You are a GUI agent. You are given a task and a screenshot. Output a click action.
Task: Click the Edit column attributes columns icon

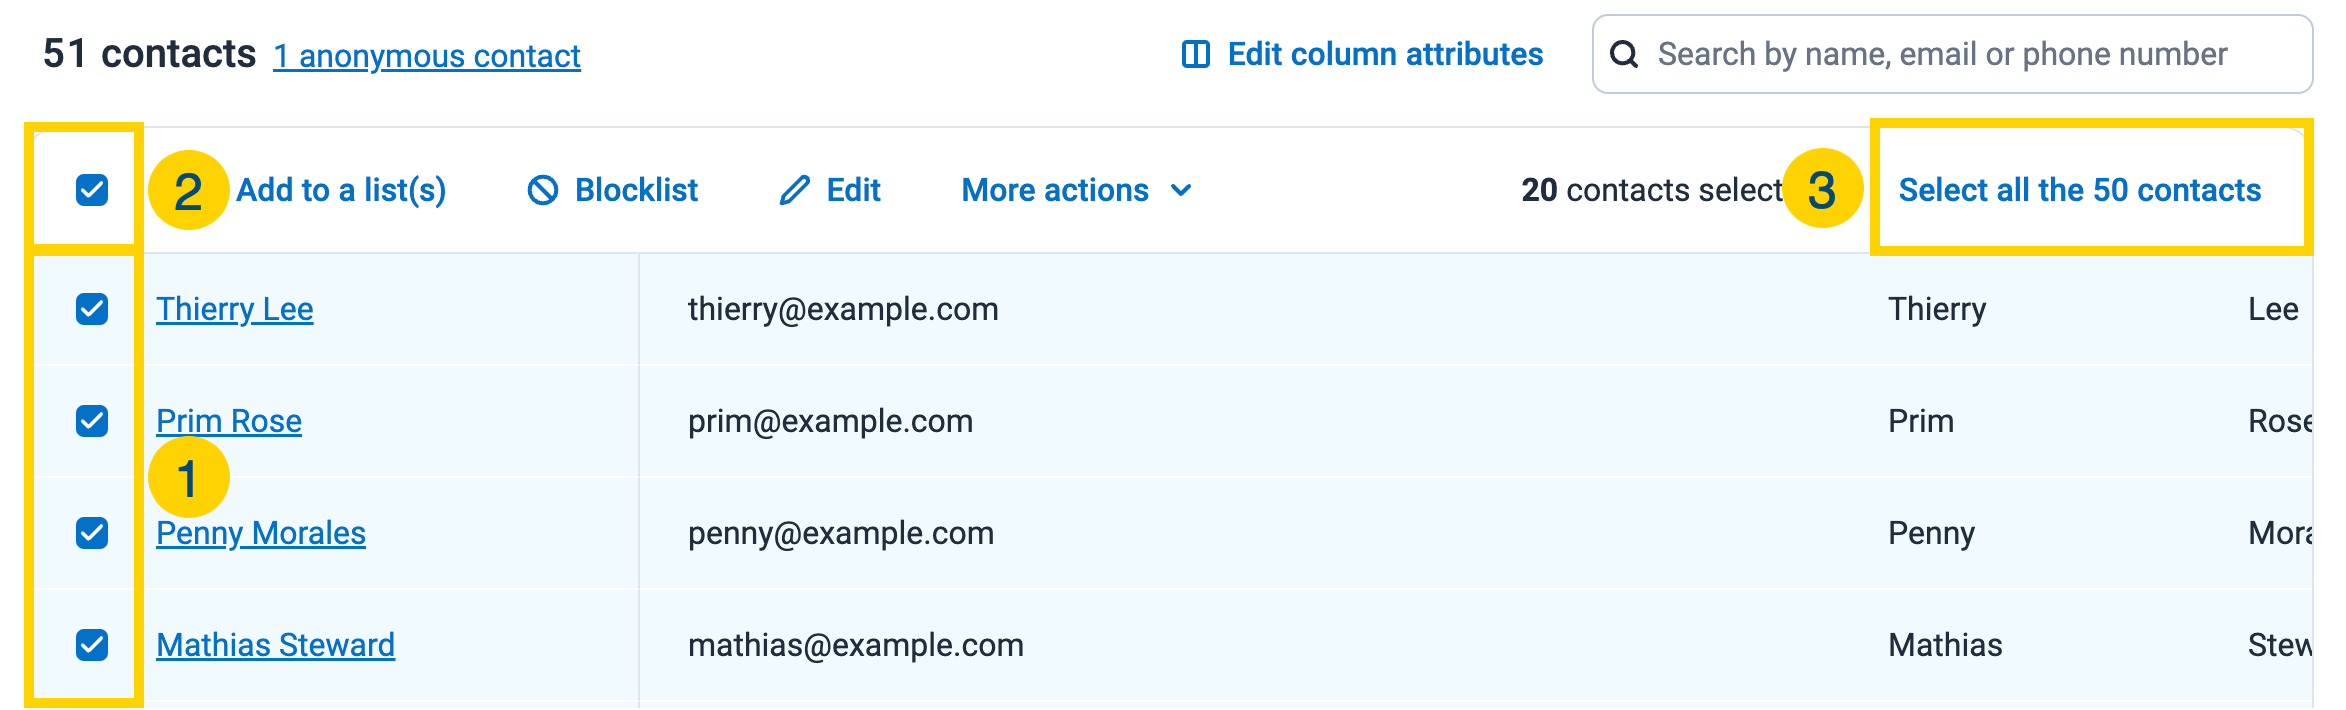1195,54
